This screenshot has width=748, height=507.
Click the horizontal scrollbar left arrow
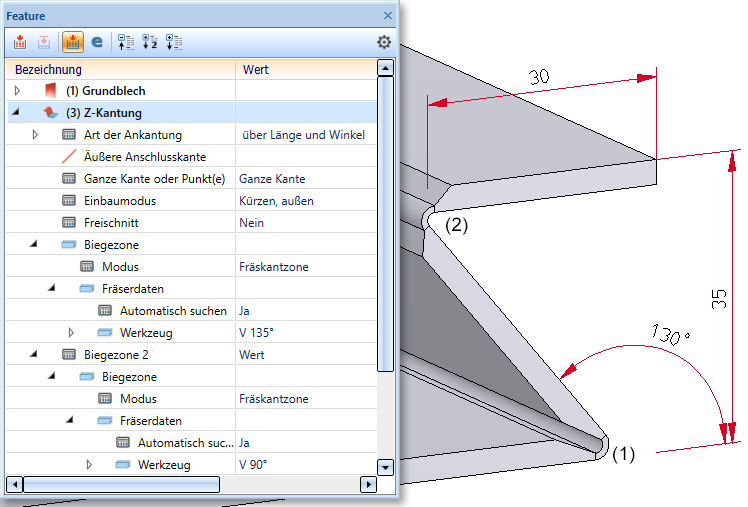(14, 485)
